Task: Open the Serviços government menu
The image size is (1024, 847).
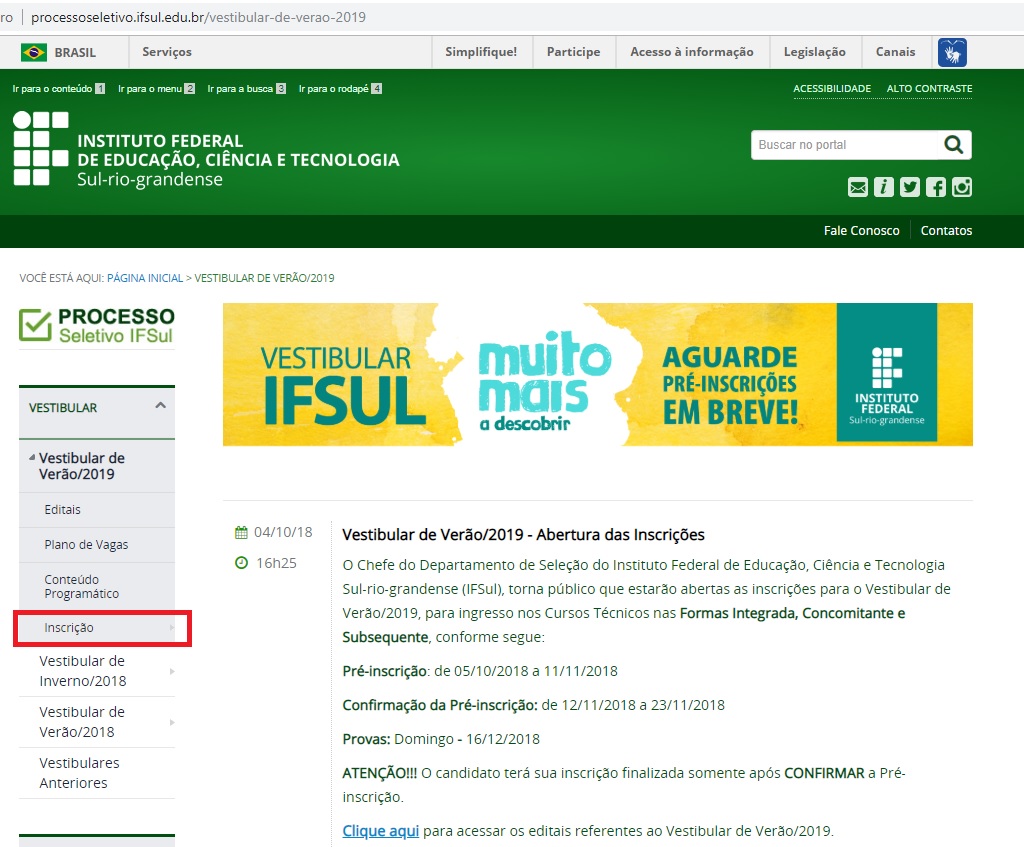Action: (x=167, y=52)
